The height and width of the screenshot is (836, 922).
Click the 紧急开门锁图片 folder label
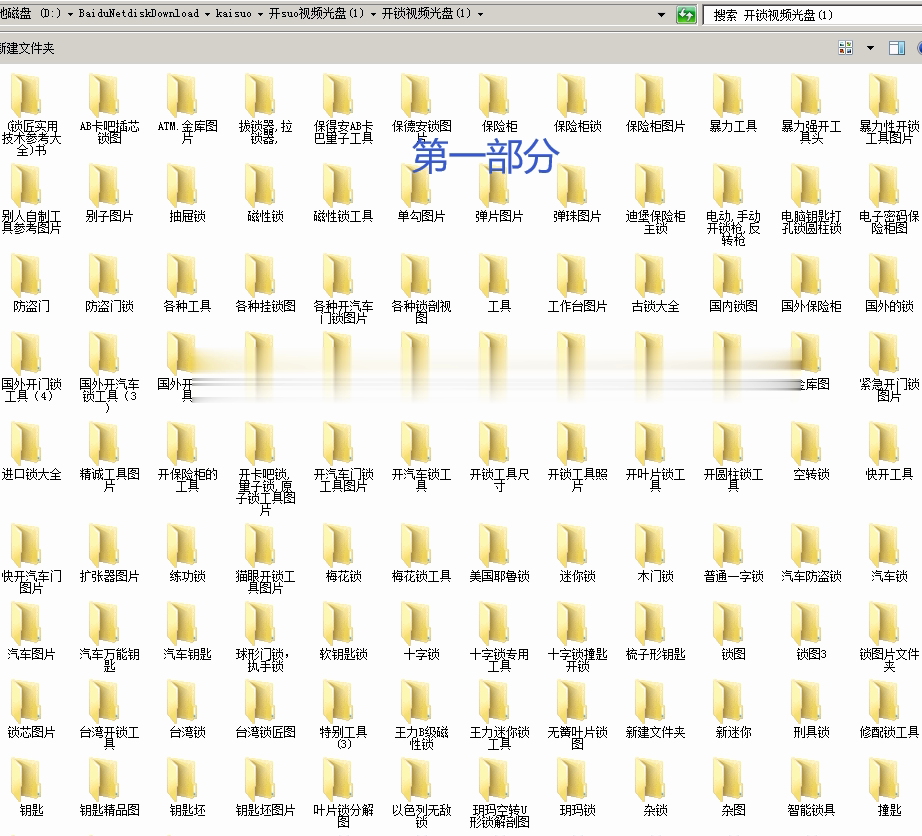tap(889, 390)
